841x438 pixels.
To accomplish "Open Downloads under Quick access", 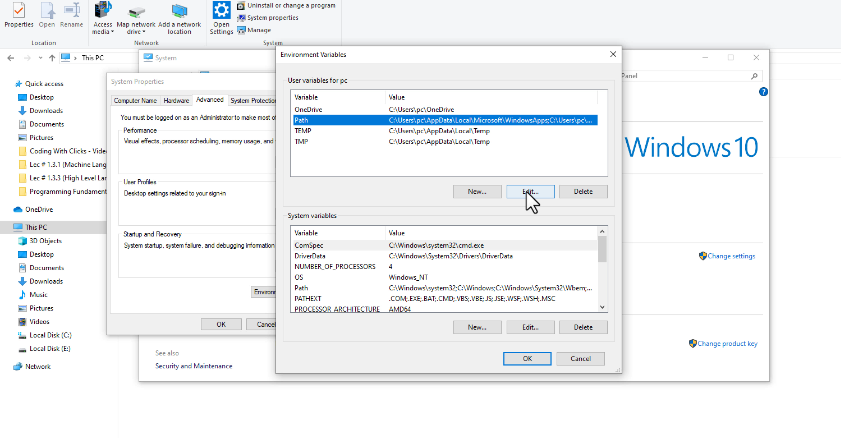I will coord(40,110).
